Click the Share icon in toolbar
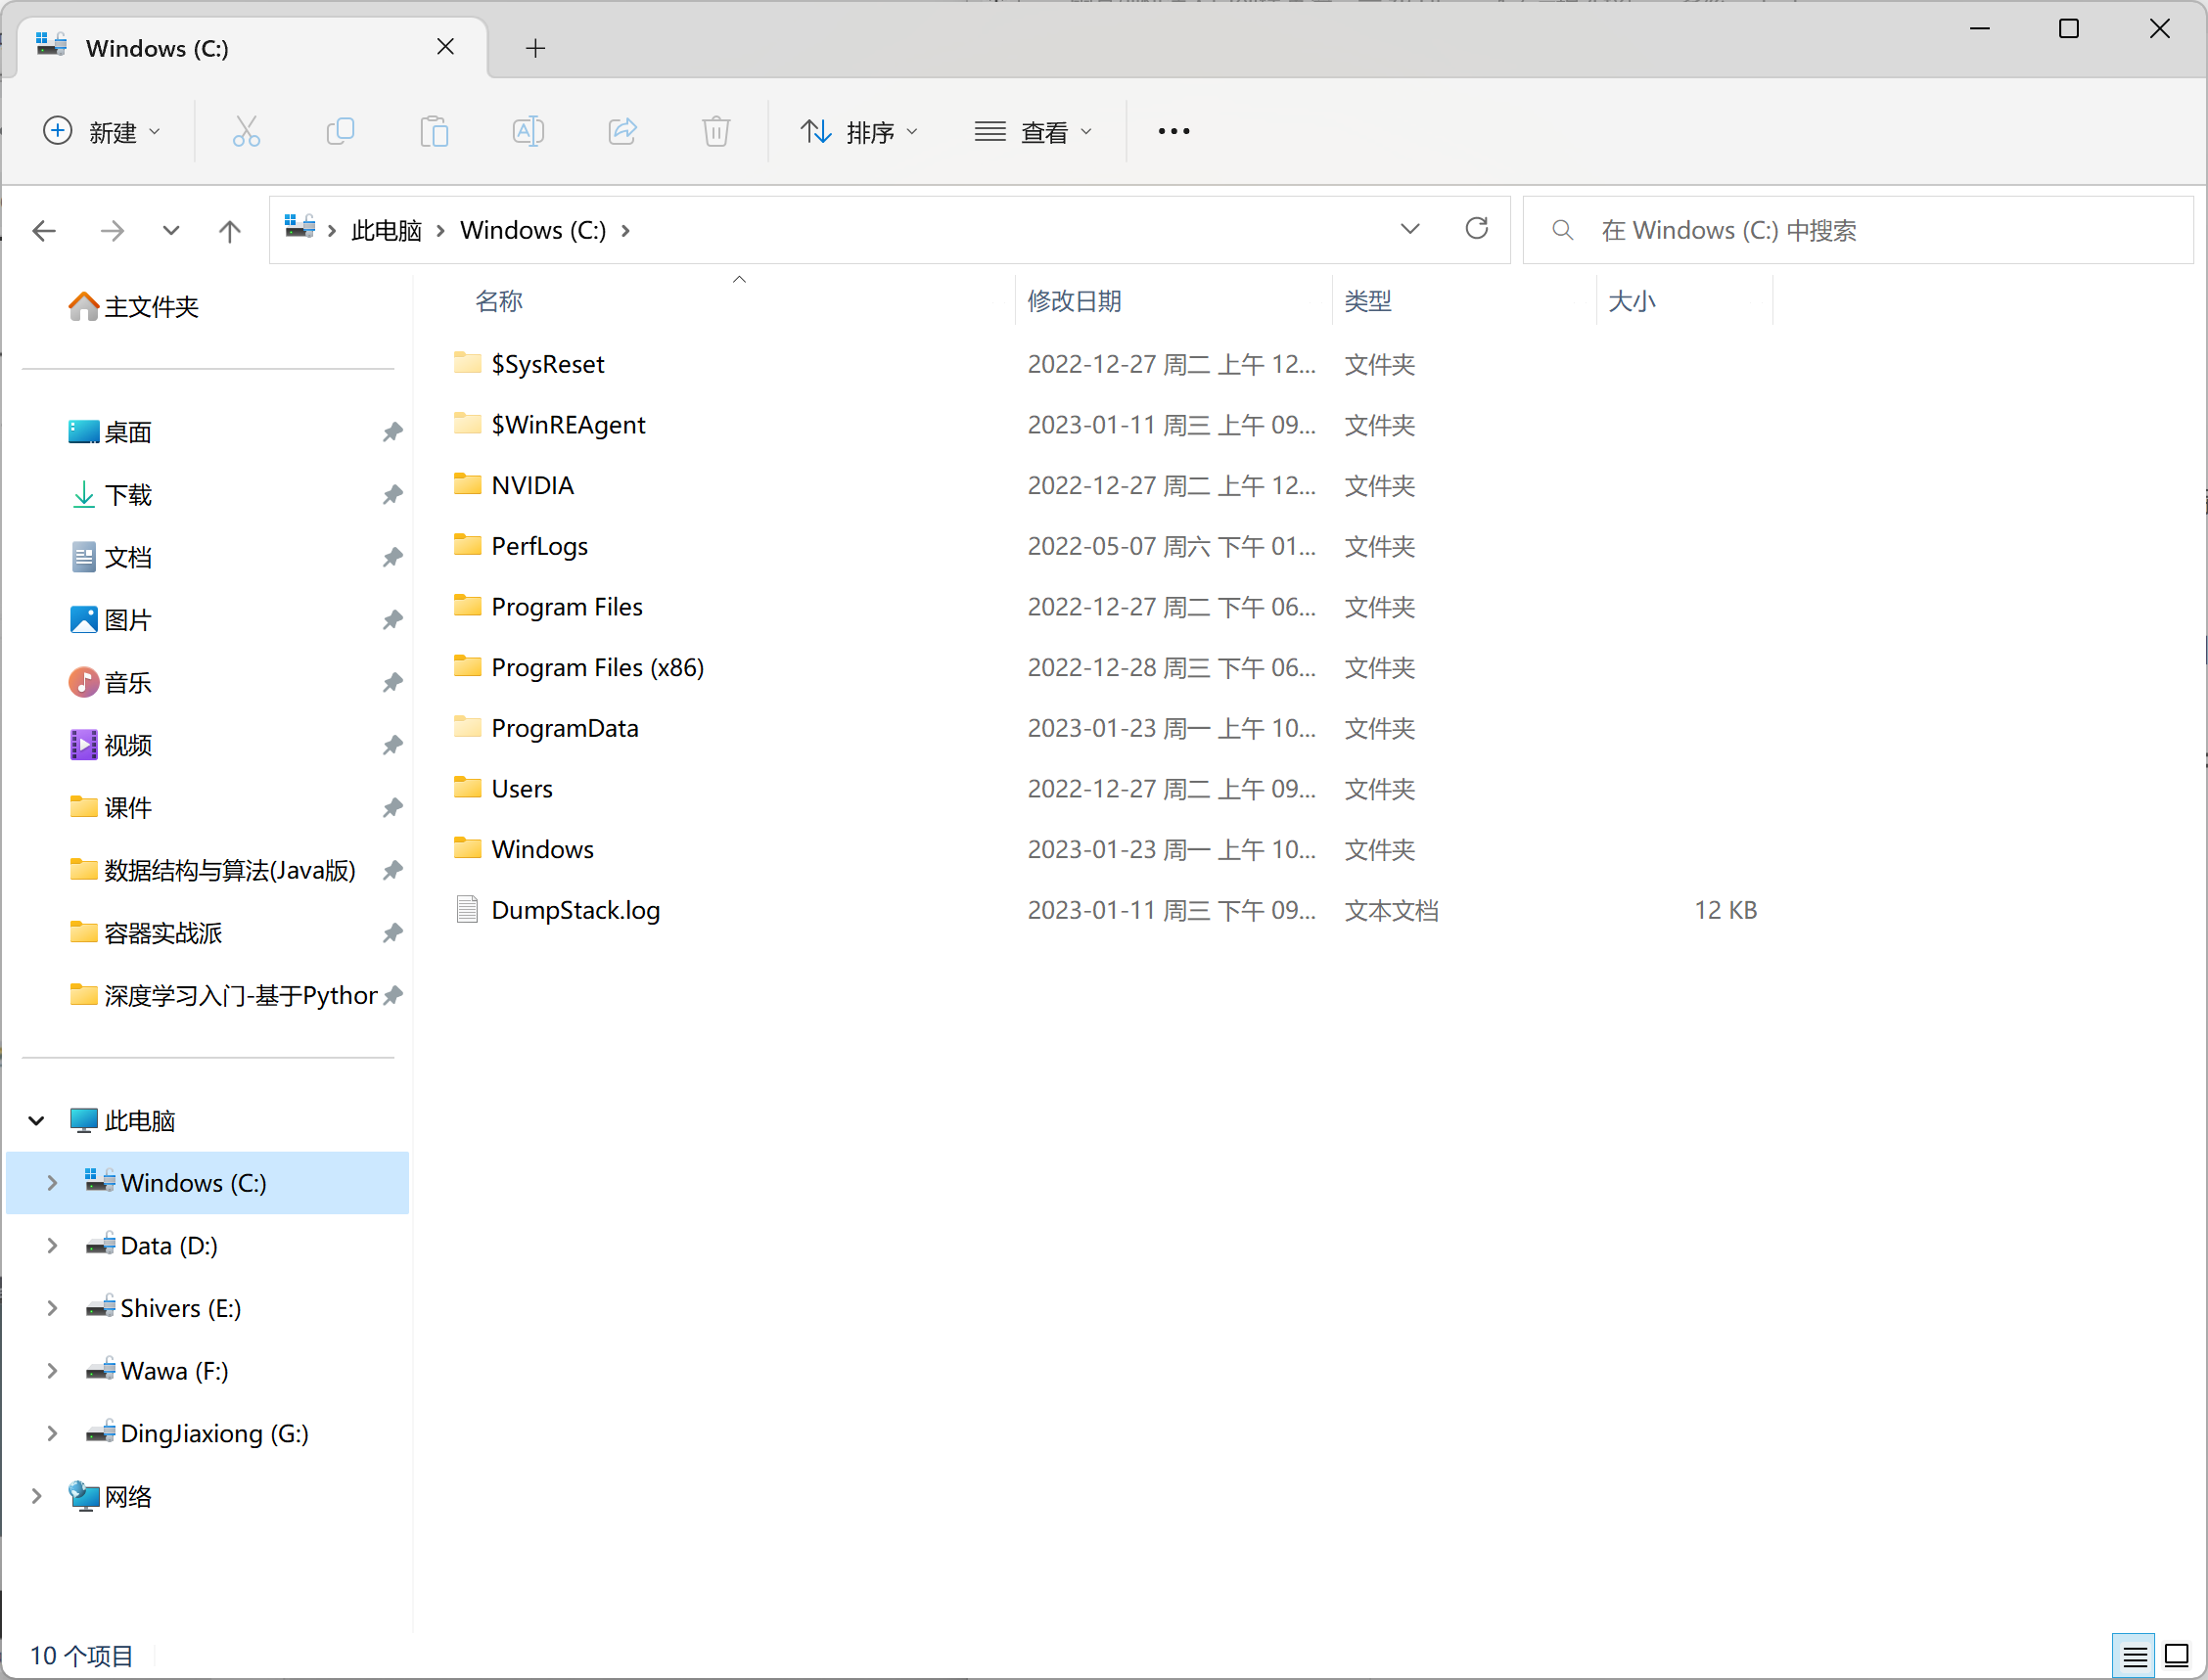The width and height of the screenshot is (2208, 1680). [x=622, y=131]
